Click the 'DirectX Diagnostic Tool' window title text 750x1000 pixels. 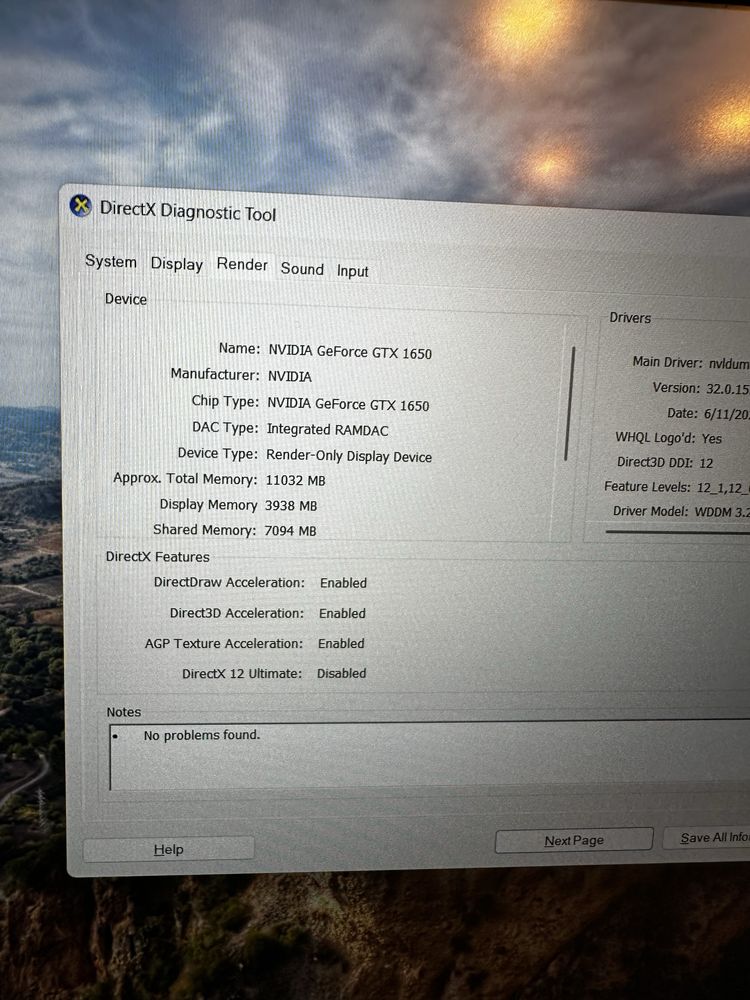[x=188, y=211]
